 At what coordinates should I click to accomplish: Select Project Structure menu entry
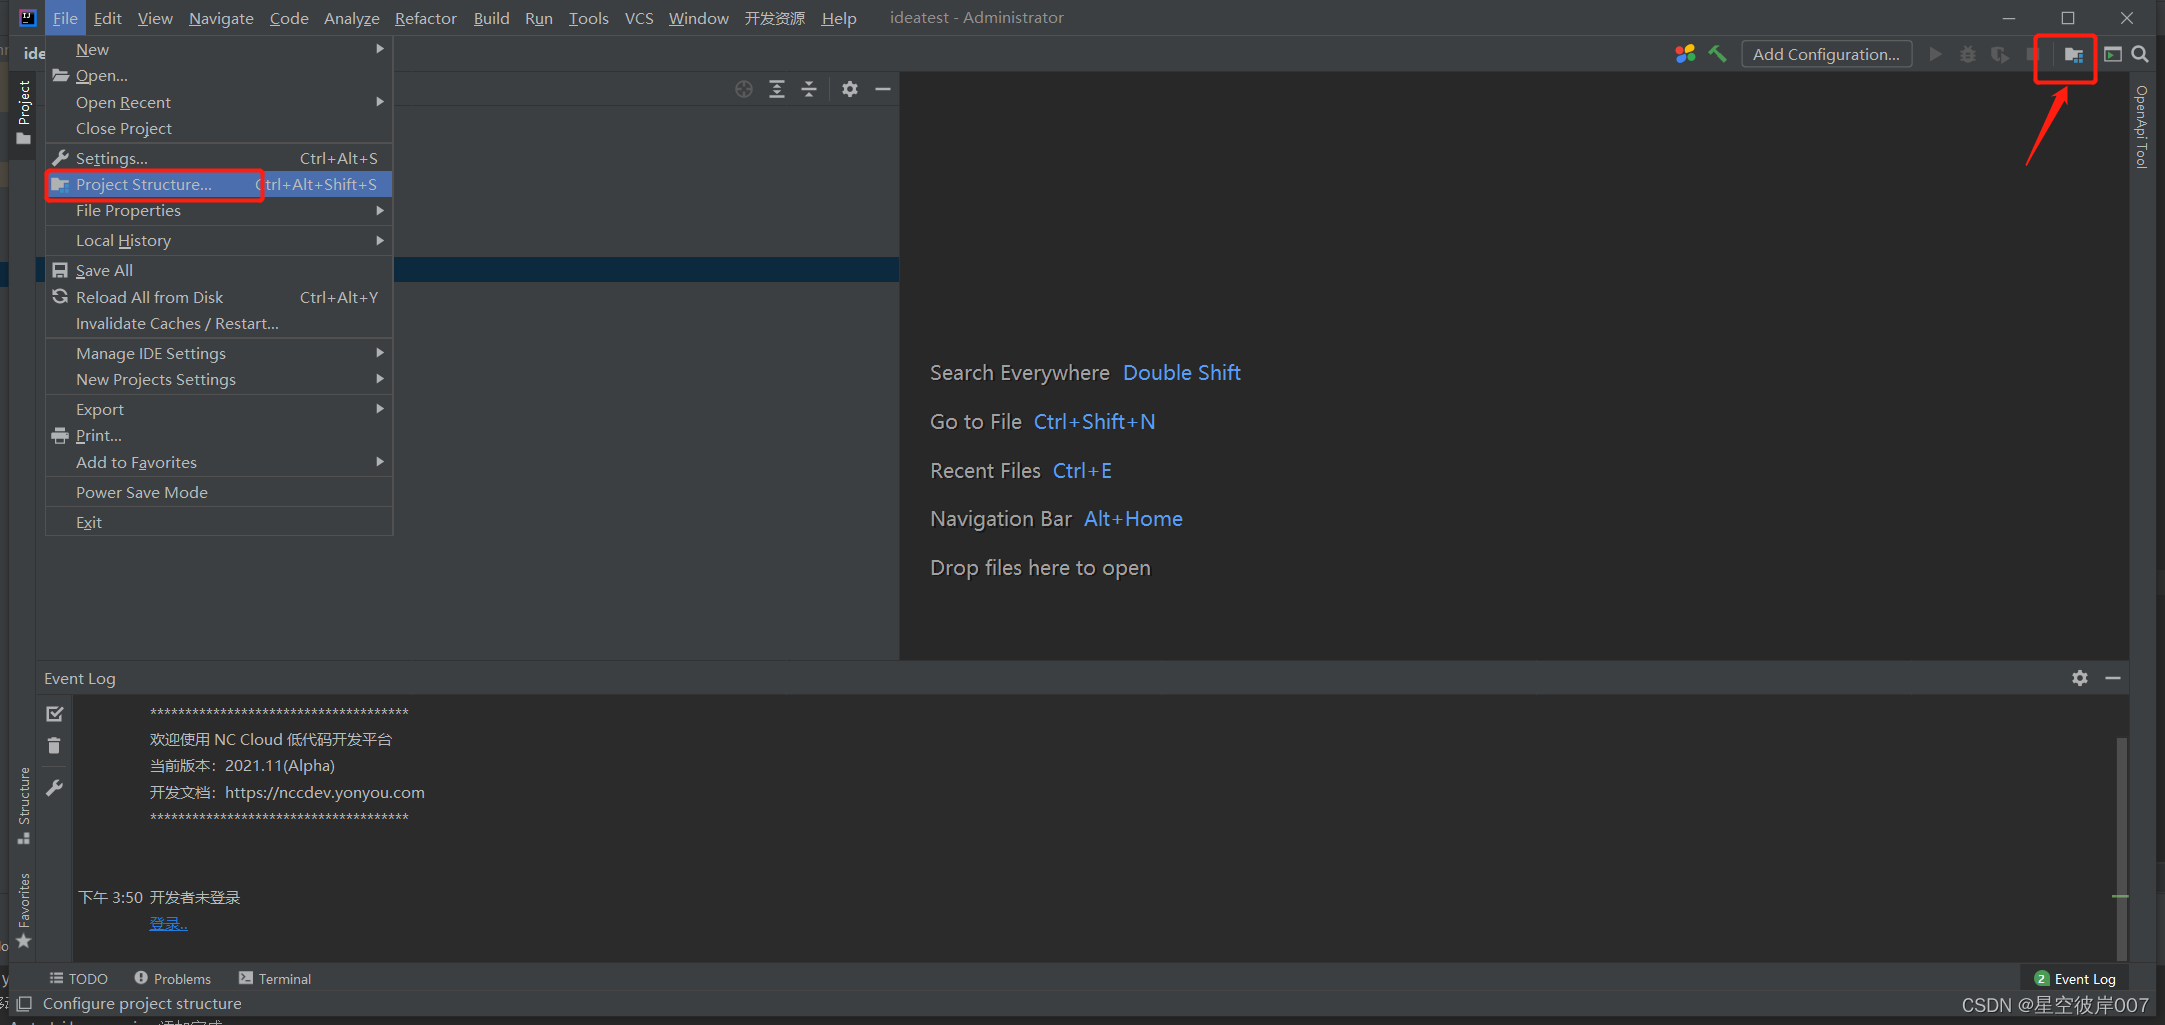coord(219,184)
